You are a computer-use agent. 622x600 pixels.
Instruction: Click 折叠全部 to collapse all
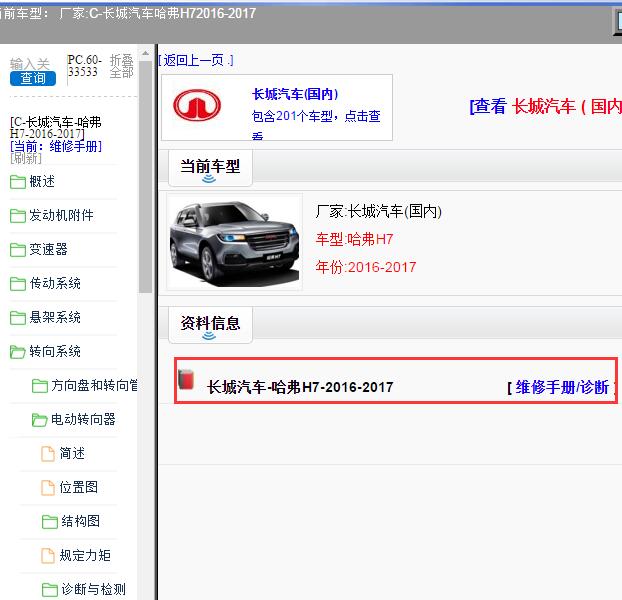[x=121, y=66]
